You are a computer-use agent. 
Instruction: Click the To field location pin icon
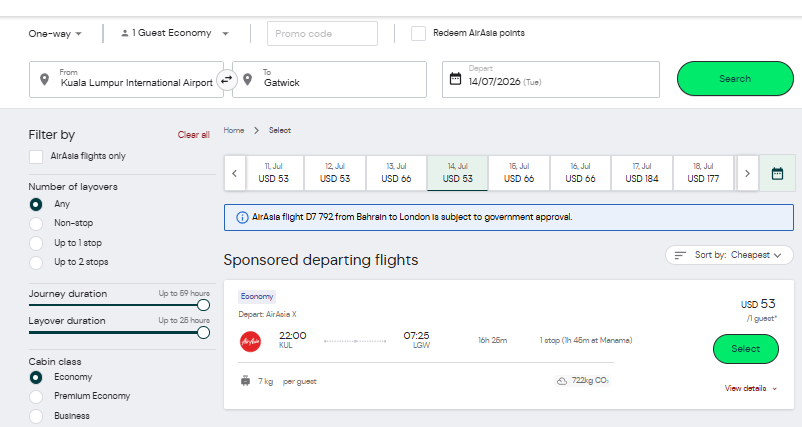[x=248, y=80]
